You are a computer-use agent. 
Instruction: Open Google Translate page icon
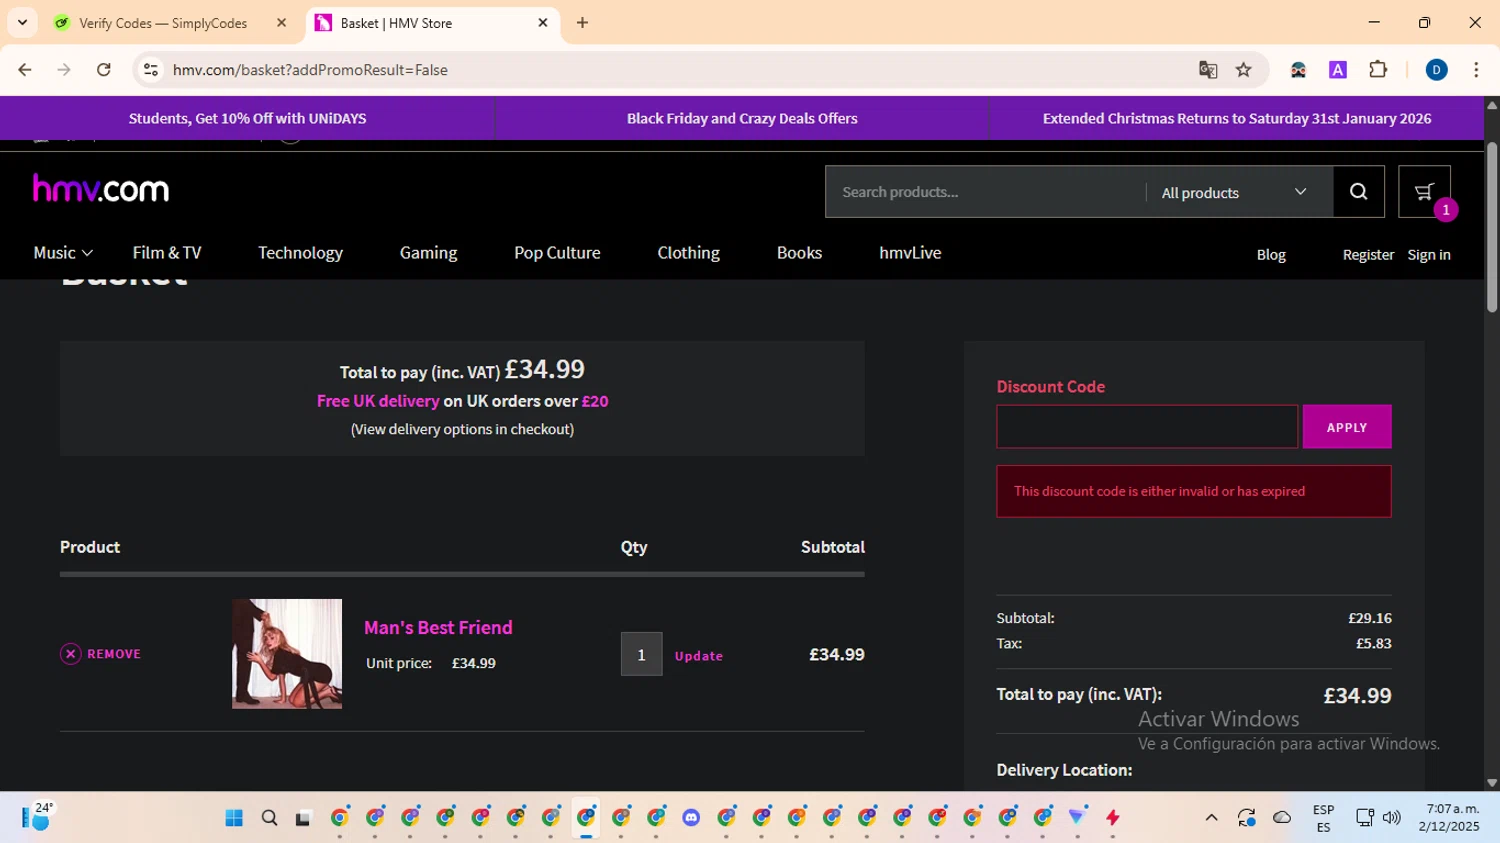(1208, 70)
